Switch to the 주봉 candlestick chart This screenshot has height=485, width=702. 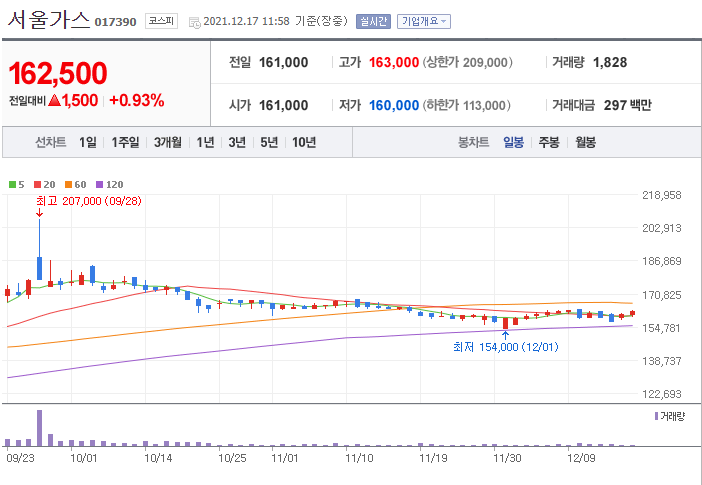click(548, 143)
